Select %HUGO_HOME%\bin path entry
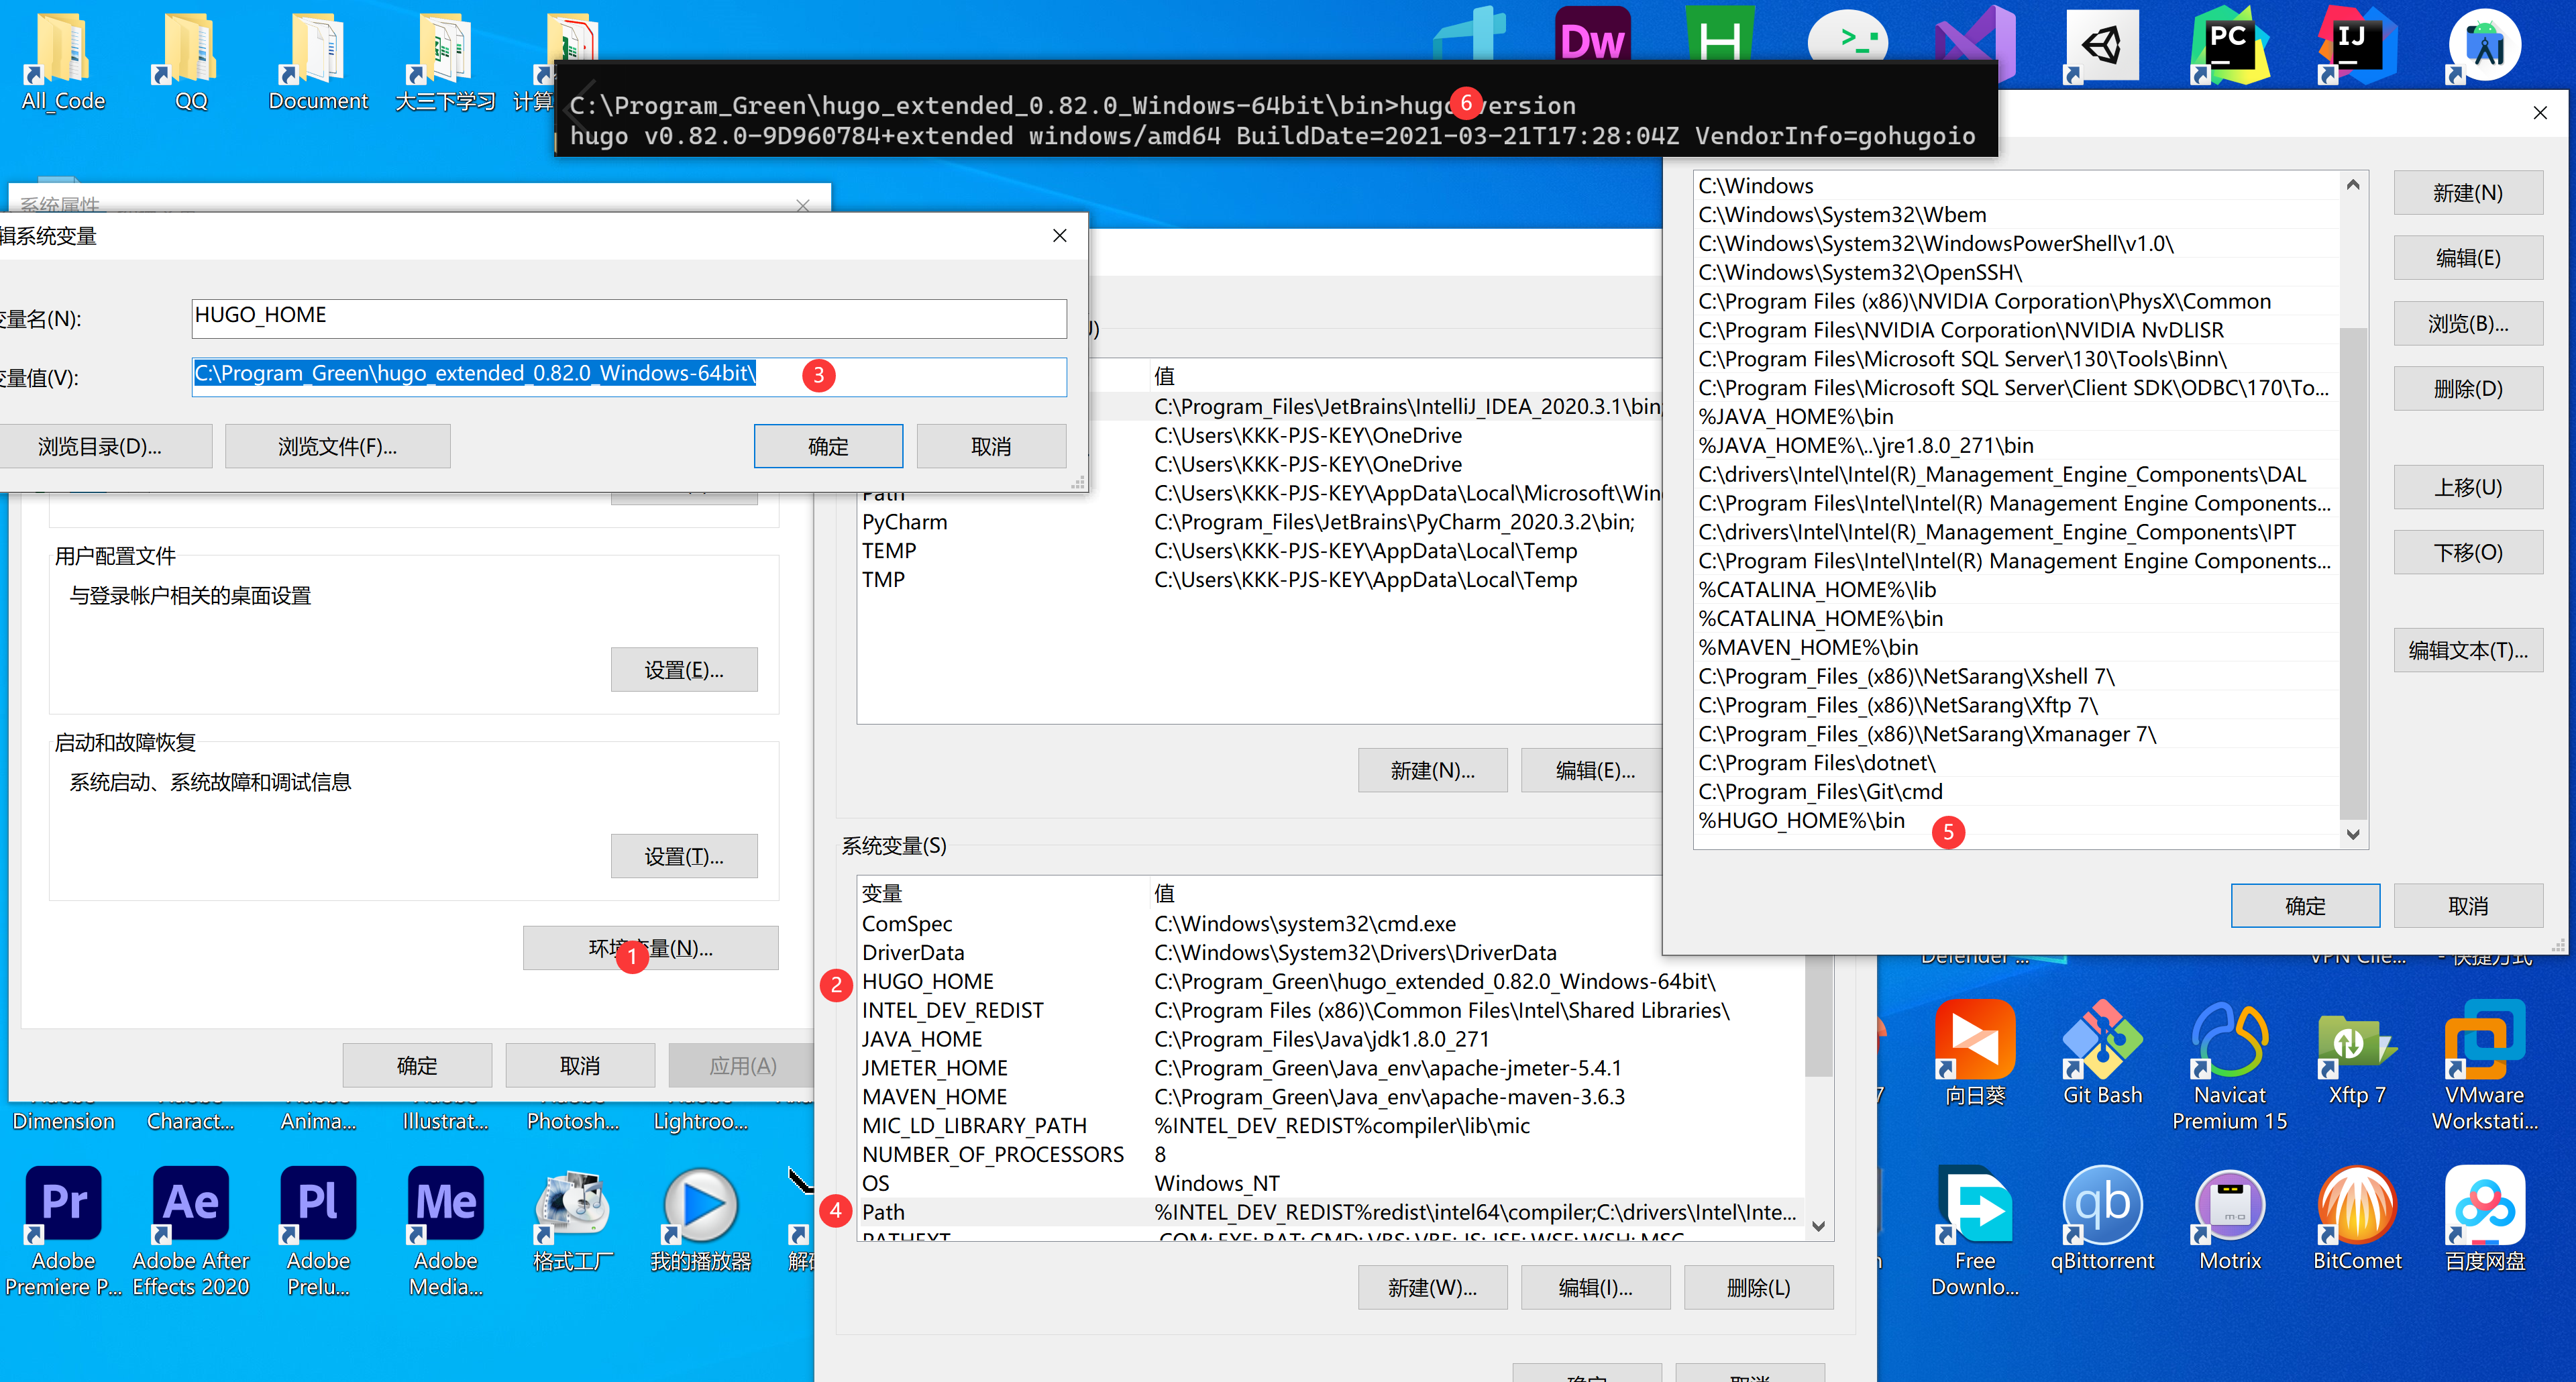Image resolution: width=2576 pixels, height=1382 pixels. (x=1801, y=821)
